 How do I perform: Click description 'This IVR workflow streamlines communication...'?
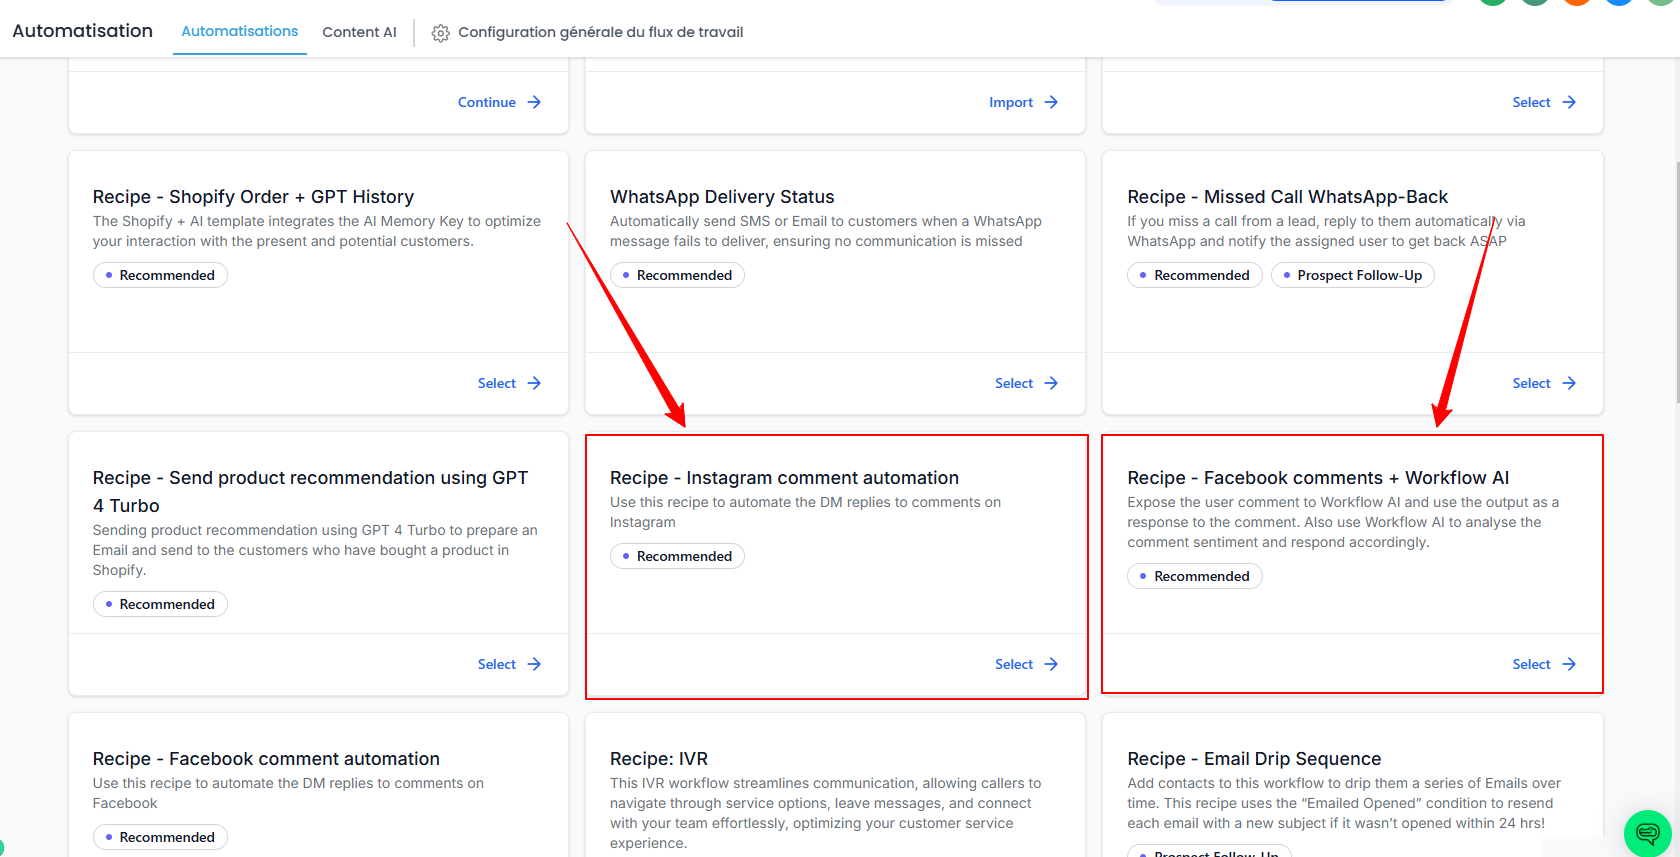[x=825, y=813]
